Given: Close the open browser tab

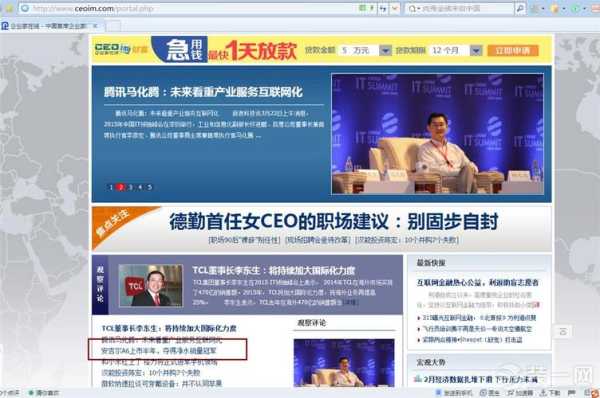Looking at the screenshot, I should [x=95, y=26].
